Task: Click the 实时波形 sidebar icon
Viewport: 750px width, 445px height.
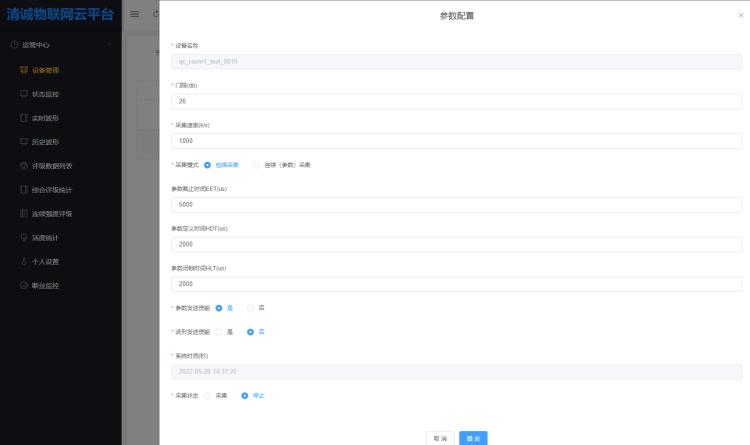Action: [24, 118]
